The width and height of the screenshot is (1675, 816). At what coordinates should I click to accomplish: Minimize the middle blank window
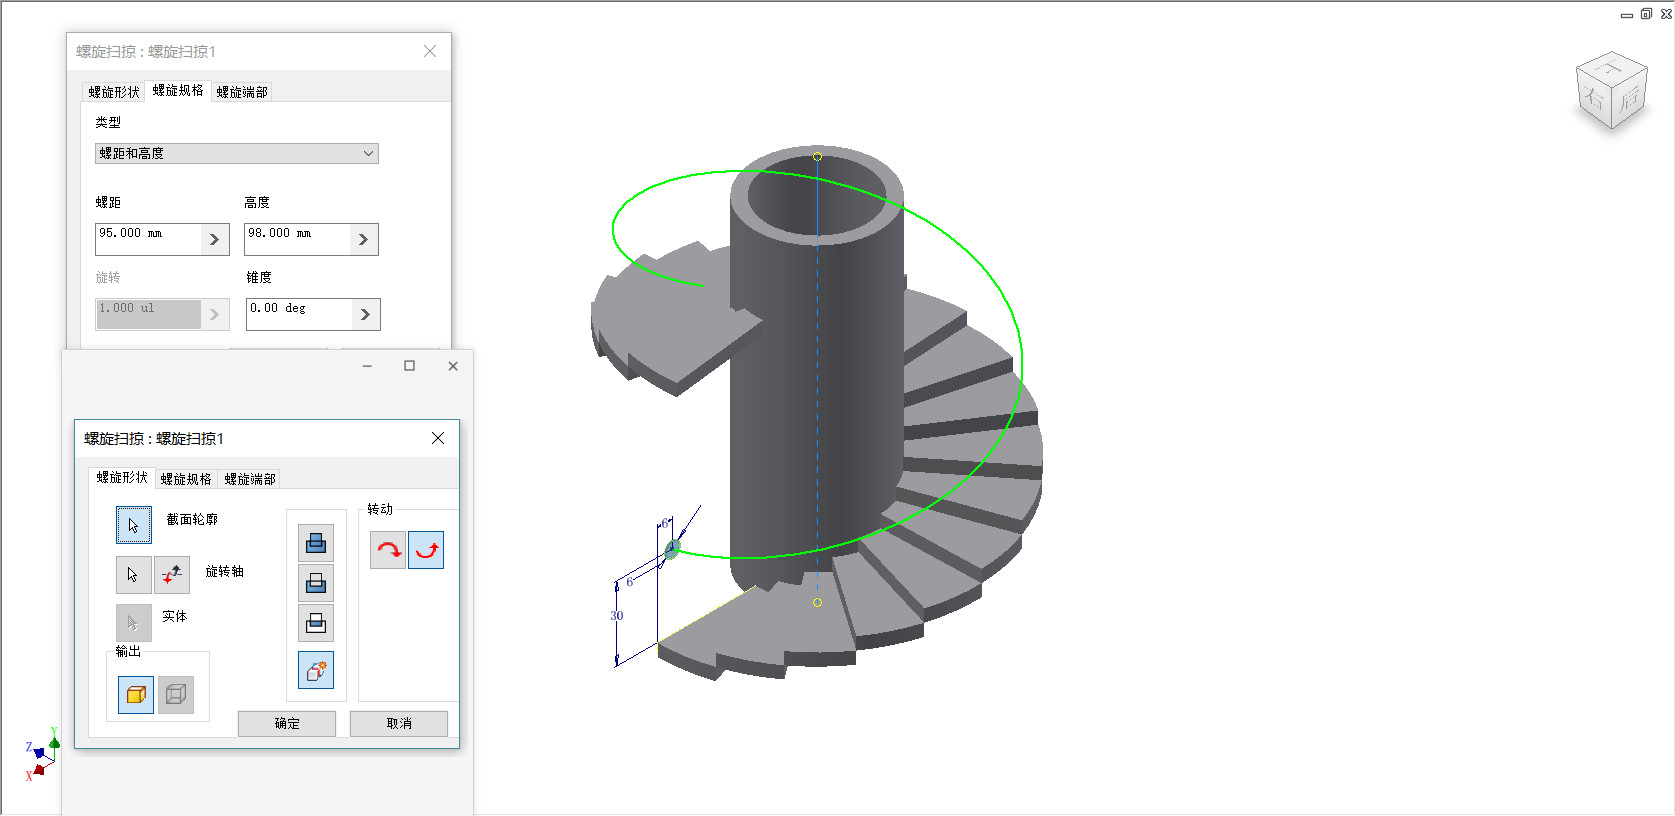367,366
